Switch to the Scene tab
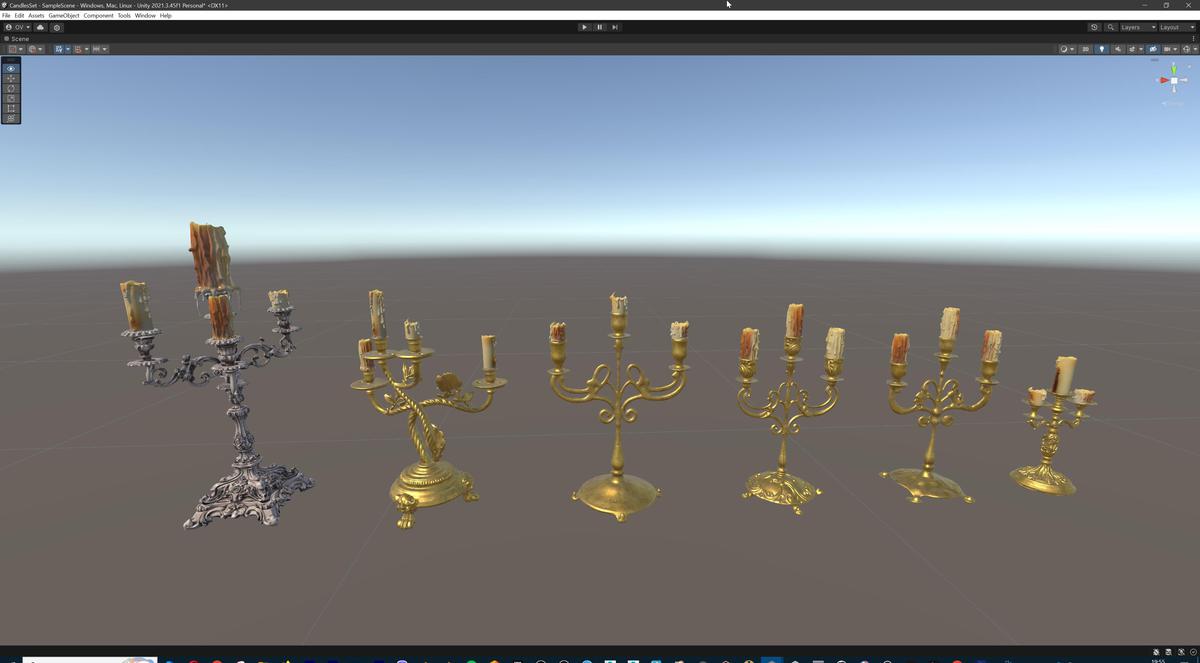Image resolution: width=1200 pixels, height=663 pixels. (18, 38)
